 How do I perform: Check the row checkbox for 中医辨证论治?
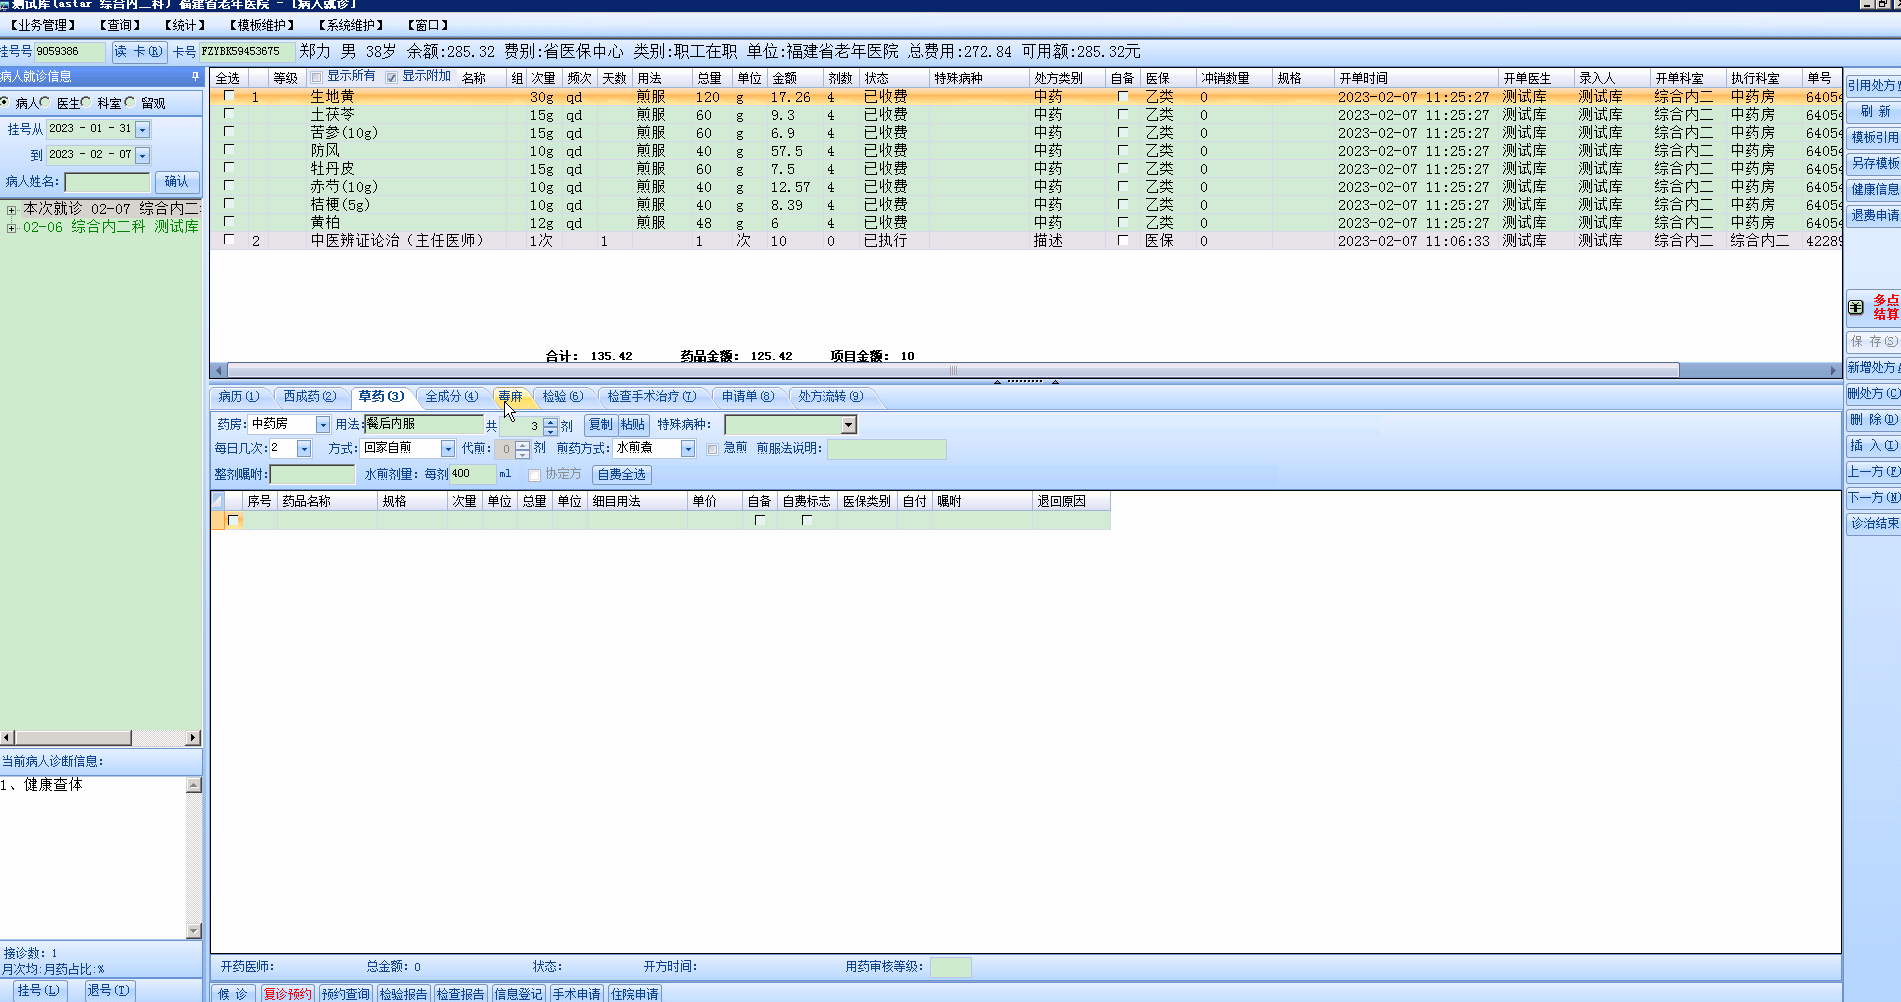click(229, 240)
